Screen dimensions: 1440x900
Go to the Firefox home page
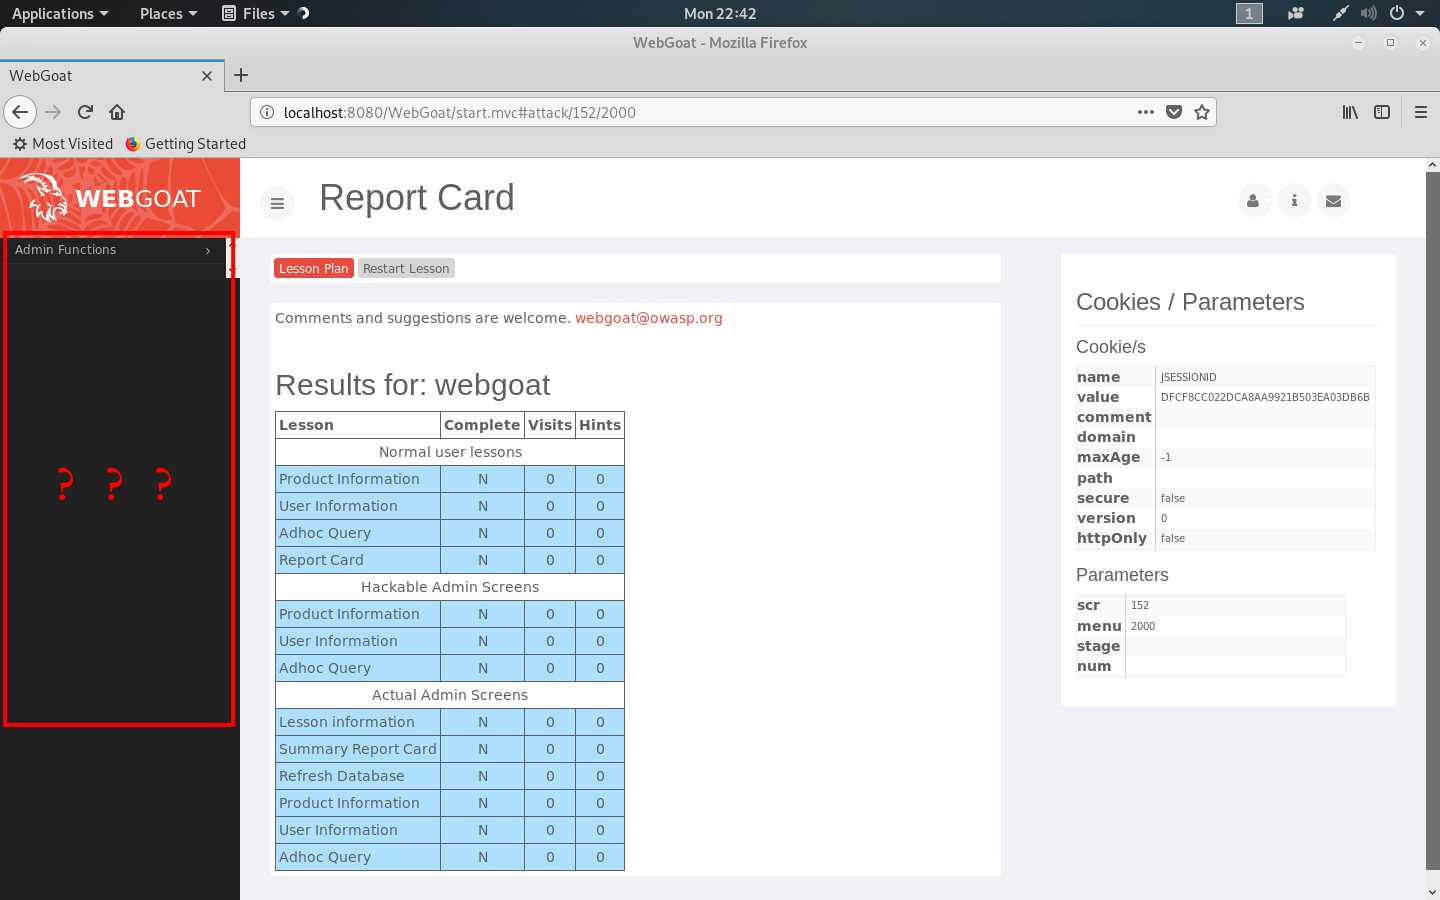click(117, 112)
